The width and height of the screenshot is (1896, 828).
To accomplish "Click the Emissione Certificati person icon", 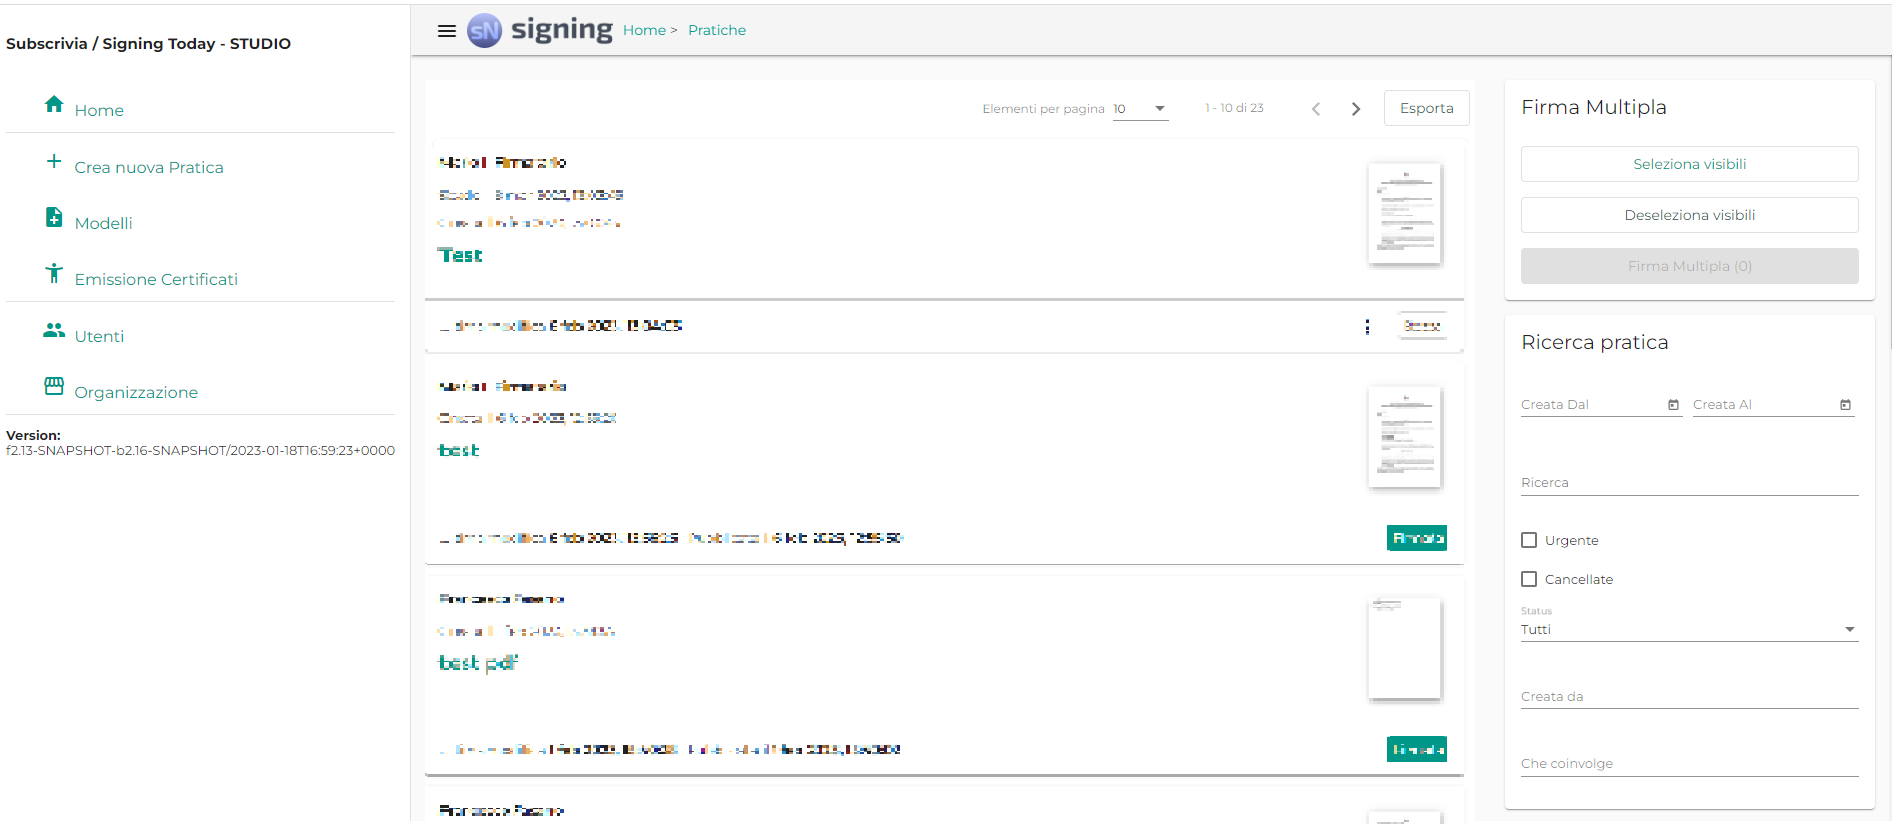I will pos(54,274).
